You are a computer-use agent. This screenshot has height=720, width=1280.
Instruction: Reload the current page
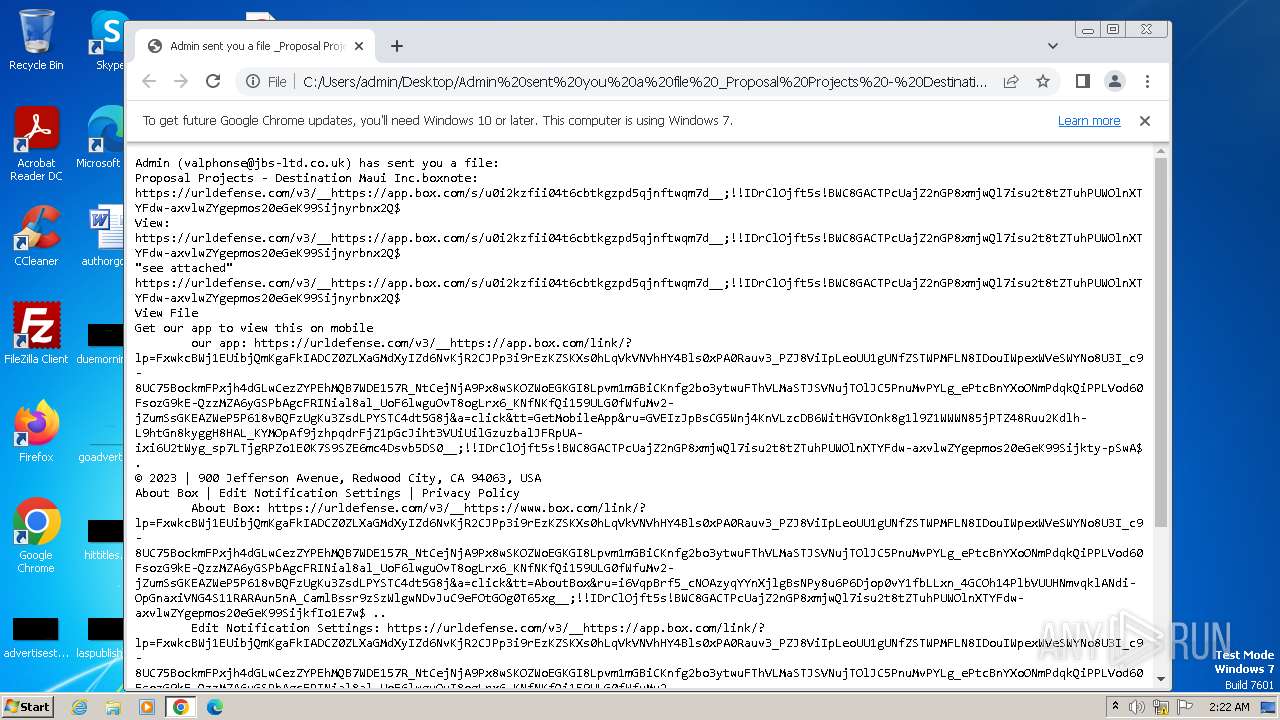[x=213, y=81]
